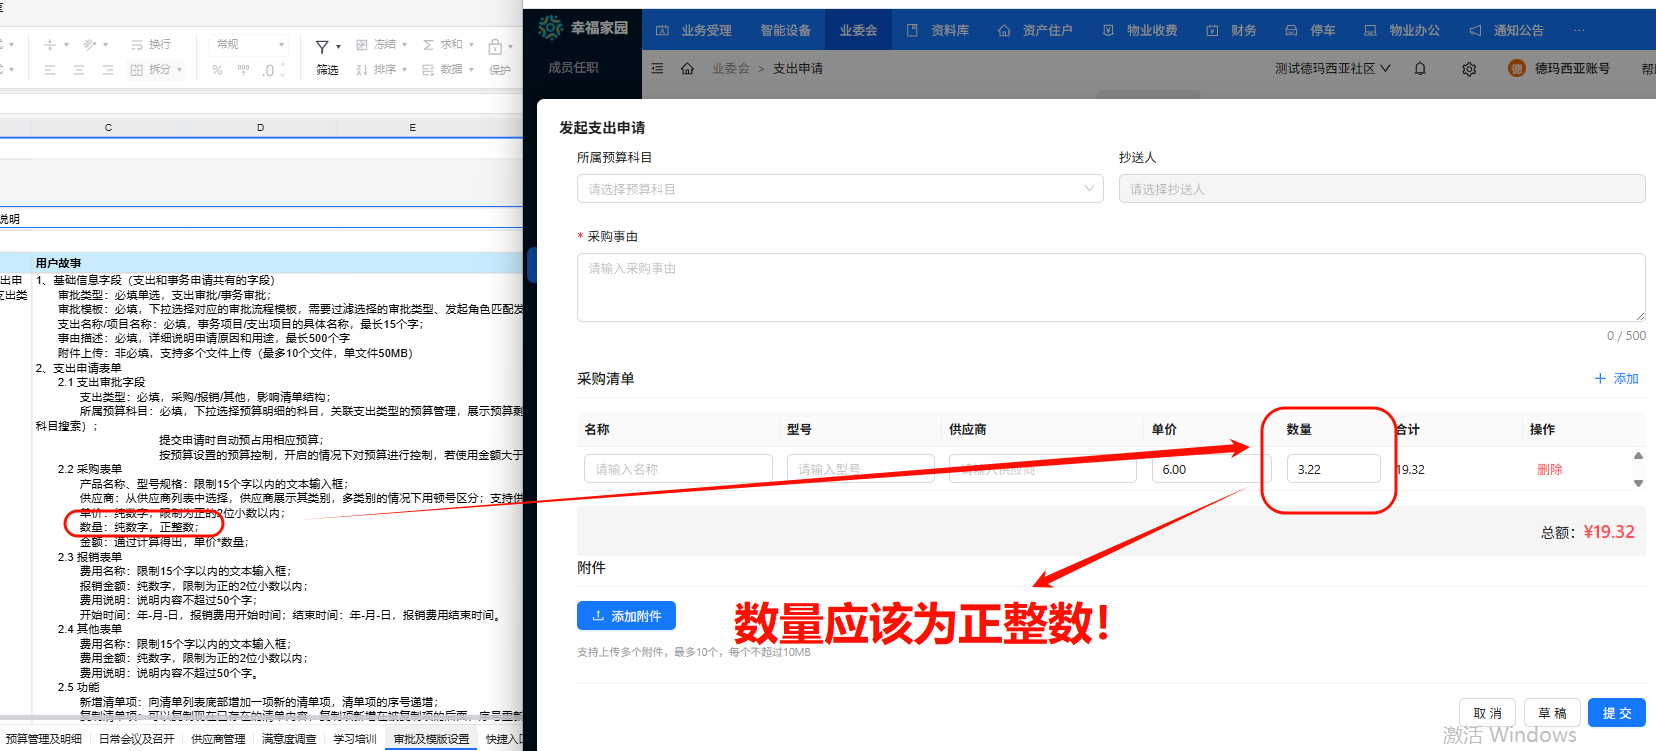Open the 常规 number format dropdown
1656x751 pixels.
[250, 45]
